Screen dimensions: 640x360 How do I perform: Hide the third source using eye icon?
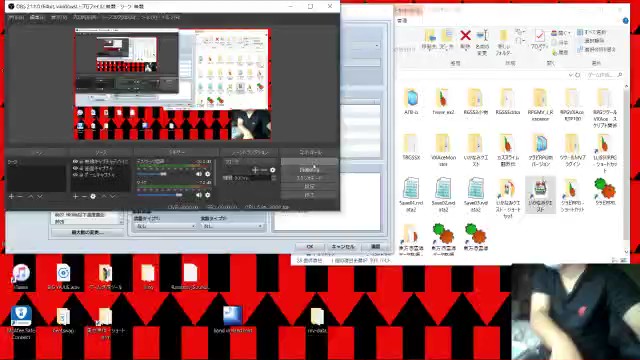point(76,174)
